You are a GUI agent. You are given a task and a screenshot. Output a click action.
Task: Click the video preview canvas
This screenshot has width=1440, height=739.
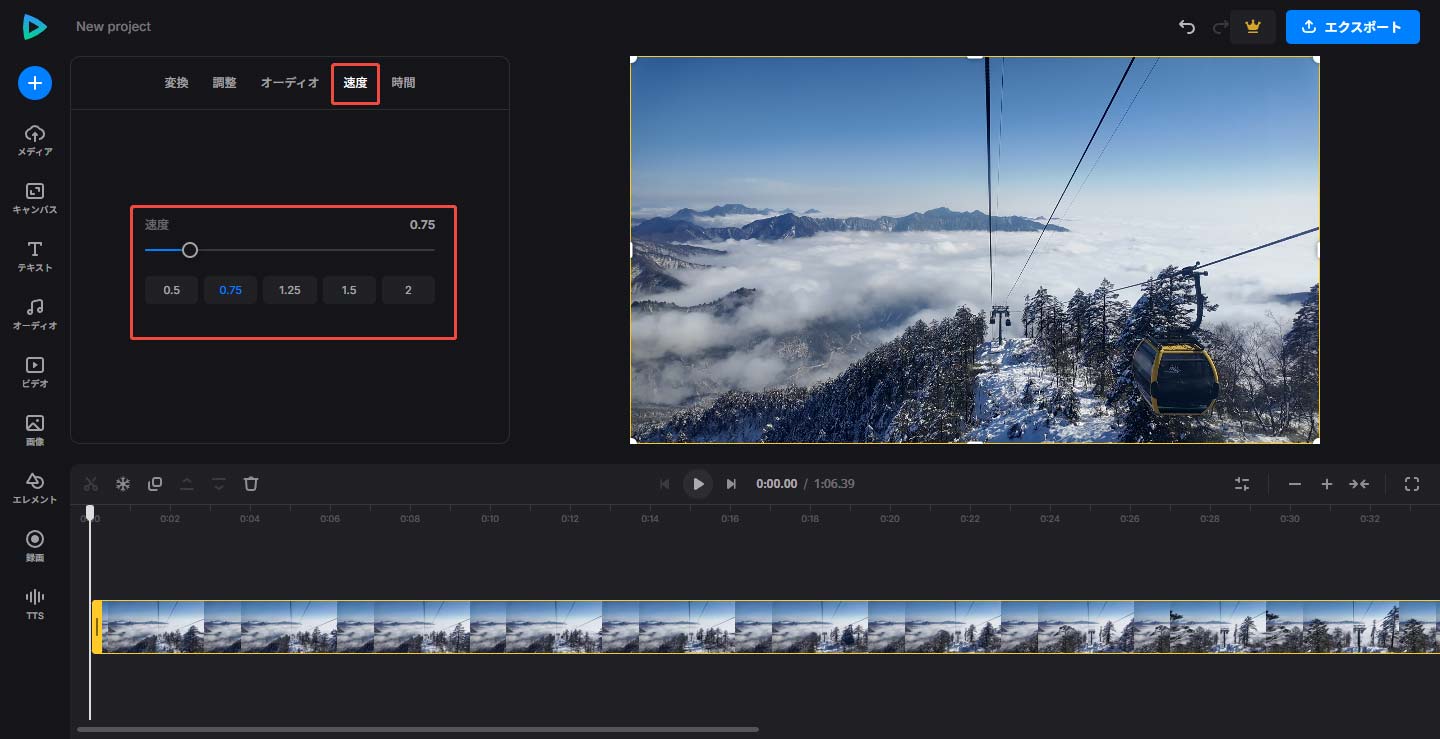click(x=975, y=250)
